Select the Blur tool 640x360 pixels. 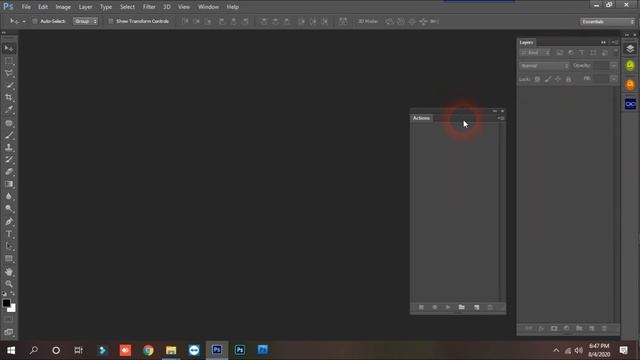pos(9,196)
